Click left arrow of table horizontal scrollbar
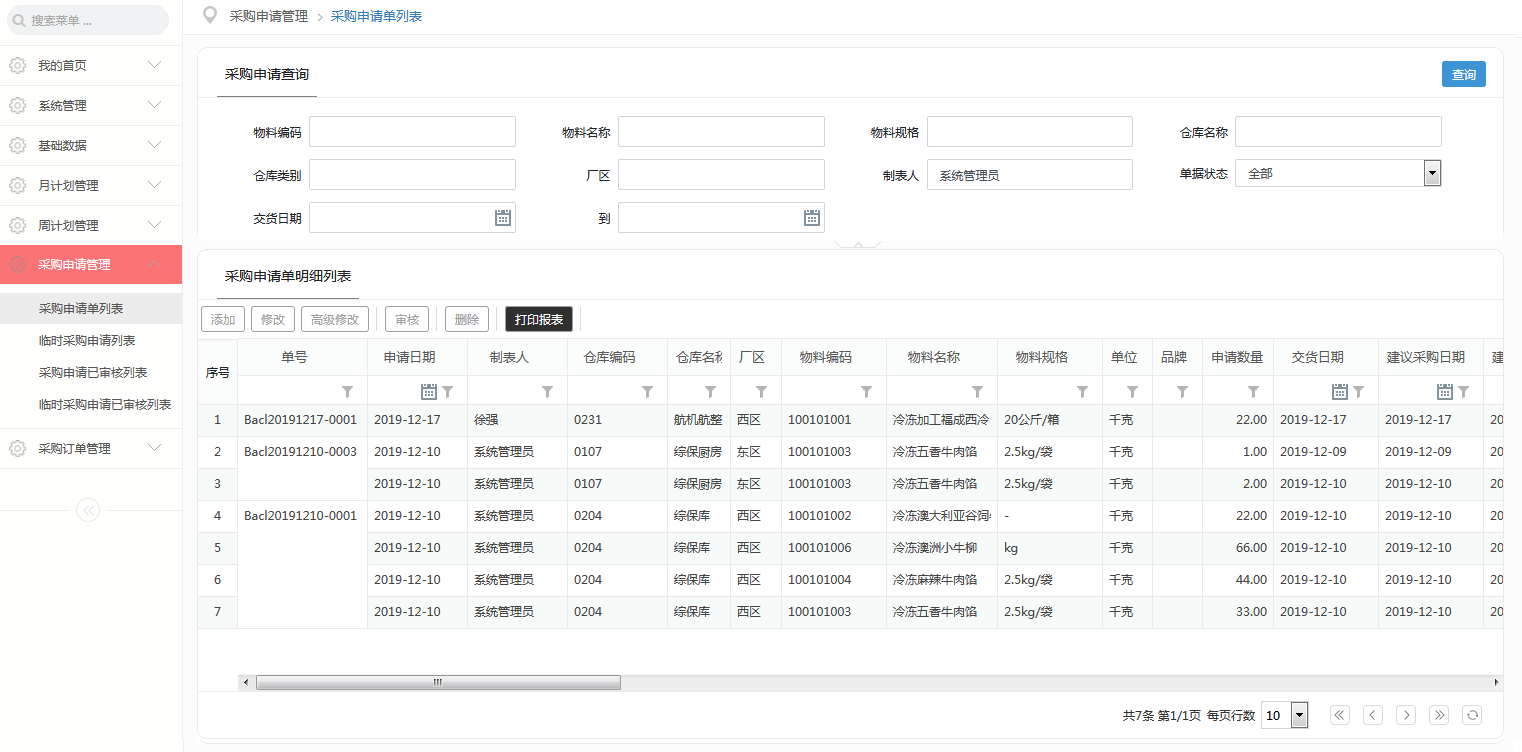Viewport: 1522px width, 752px height. coord(246,682)
